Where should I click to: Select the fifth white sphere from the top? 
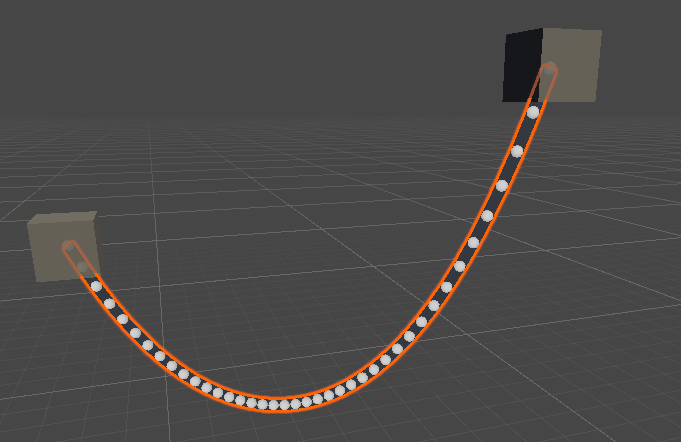point(473,242)
